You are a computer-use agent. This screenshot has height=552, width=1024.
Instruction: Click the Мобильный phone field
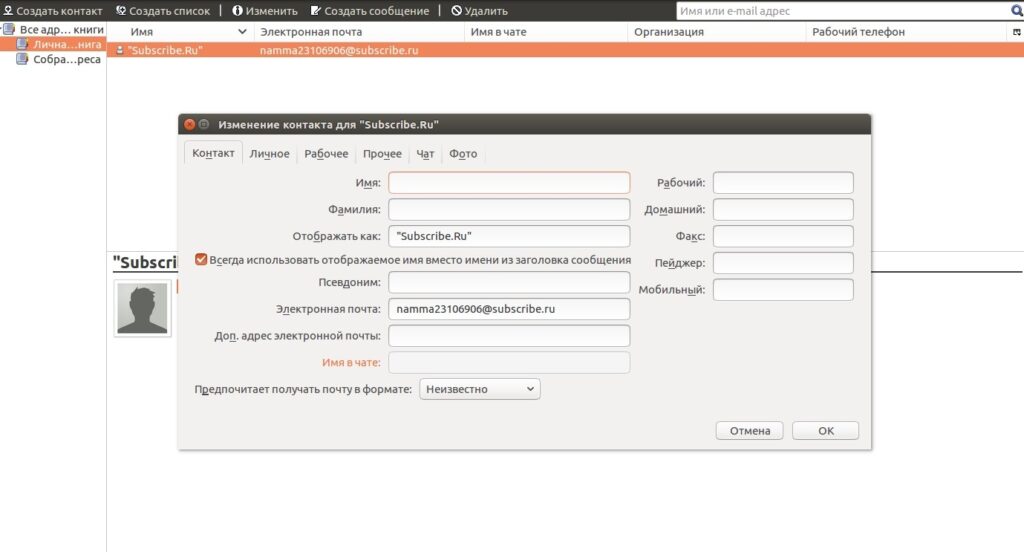(x=783, y=289)
